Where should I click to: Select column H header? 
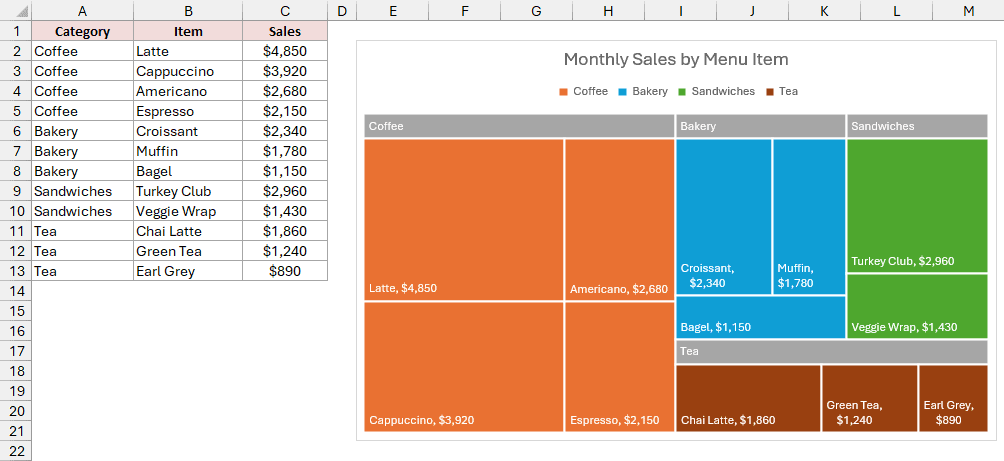(x=608, y=10)
